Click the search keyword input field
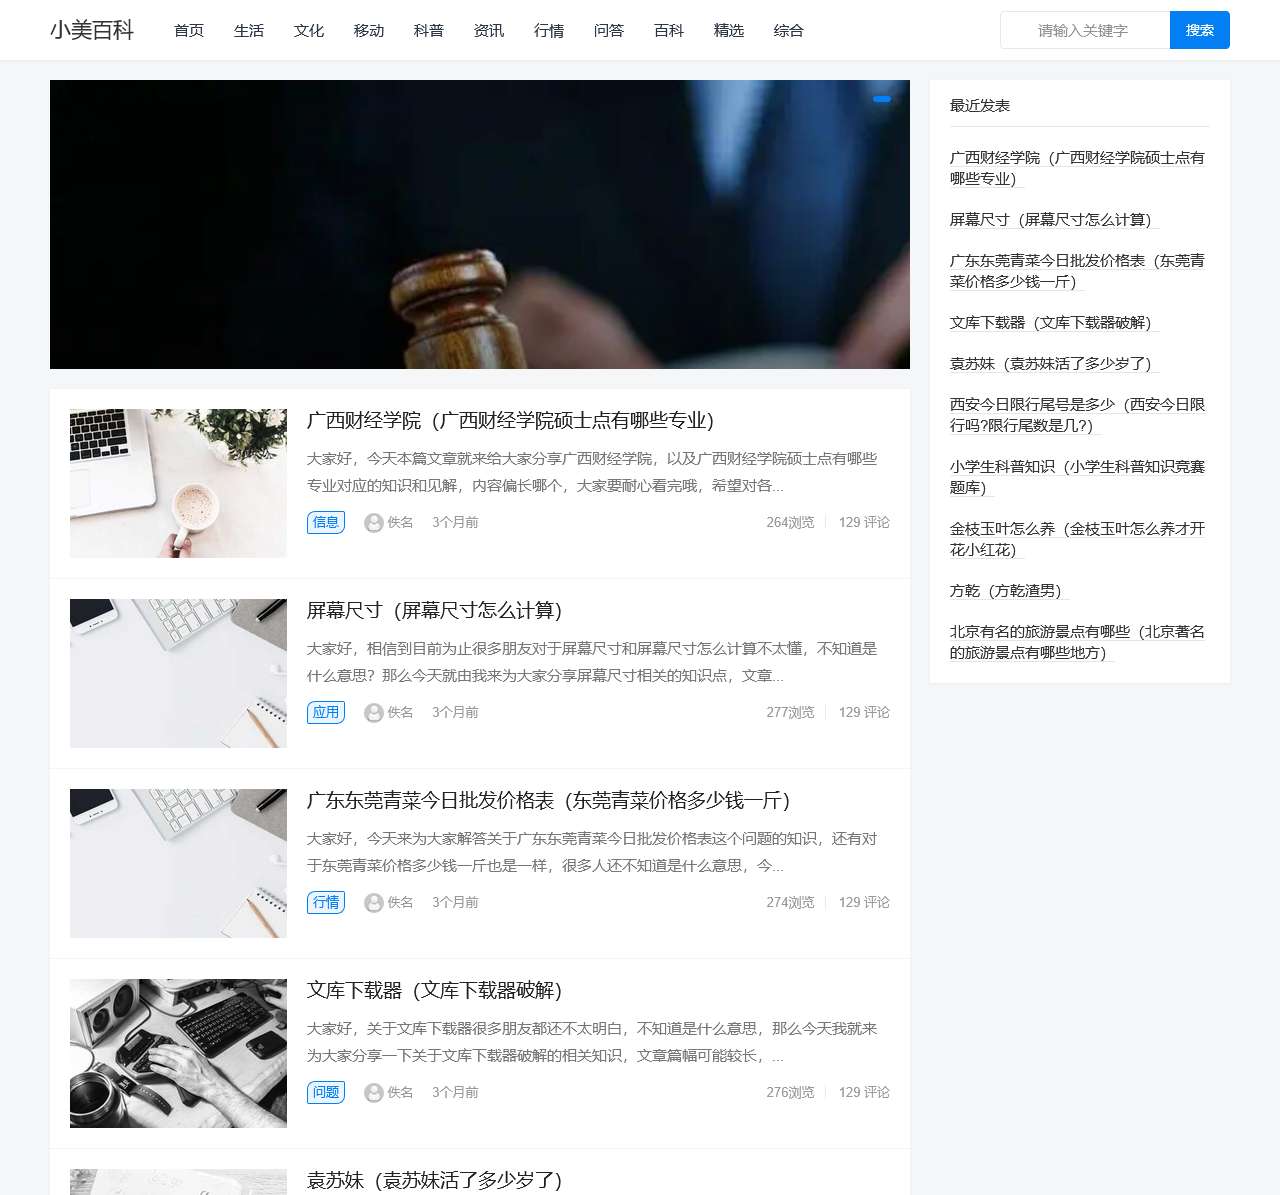The image size is (1280, 1195). (1084, 31)
